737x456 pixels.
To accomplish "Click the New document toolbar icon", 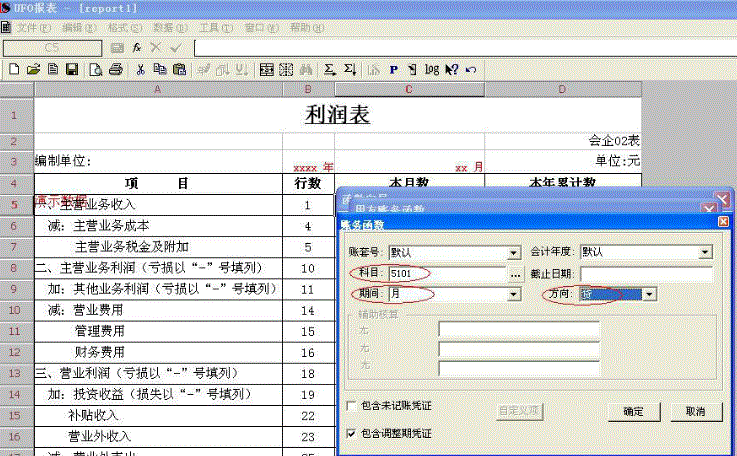I will click(x=14, y=70).
